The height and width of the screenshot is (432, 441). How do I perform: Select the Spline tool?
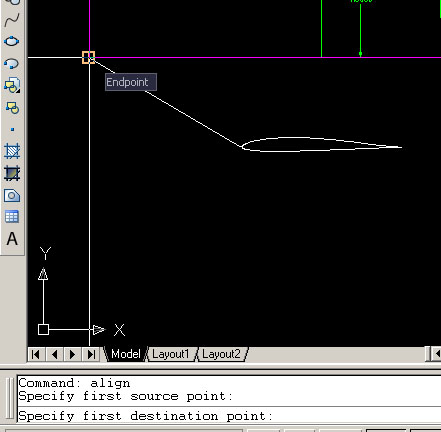point(12,19)
